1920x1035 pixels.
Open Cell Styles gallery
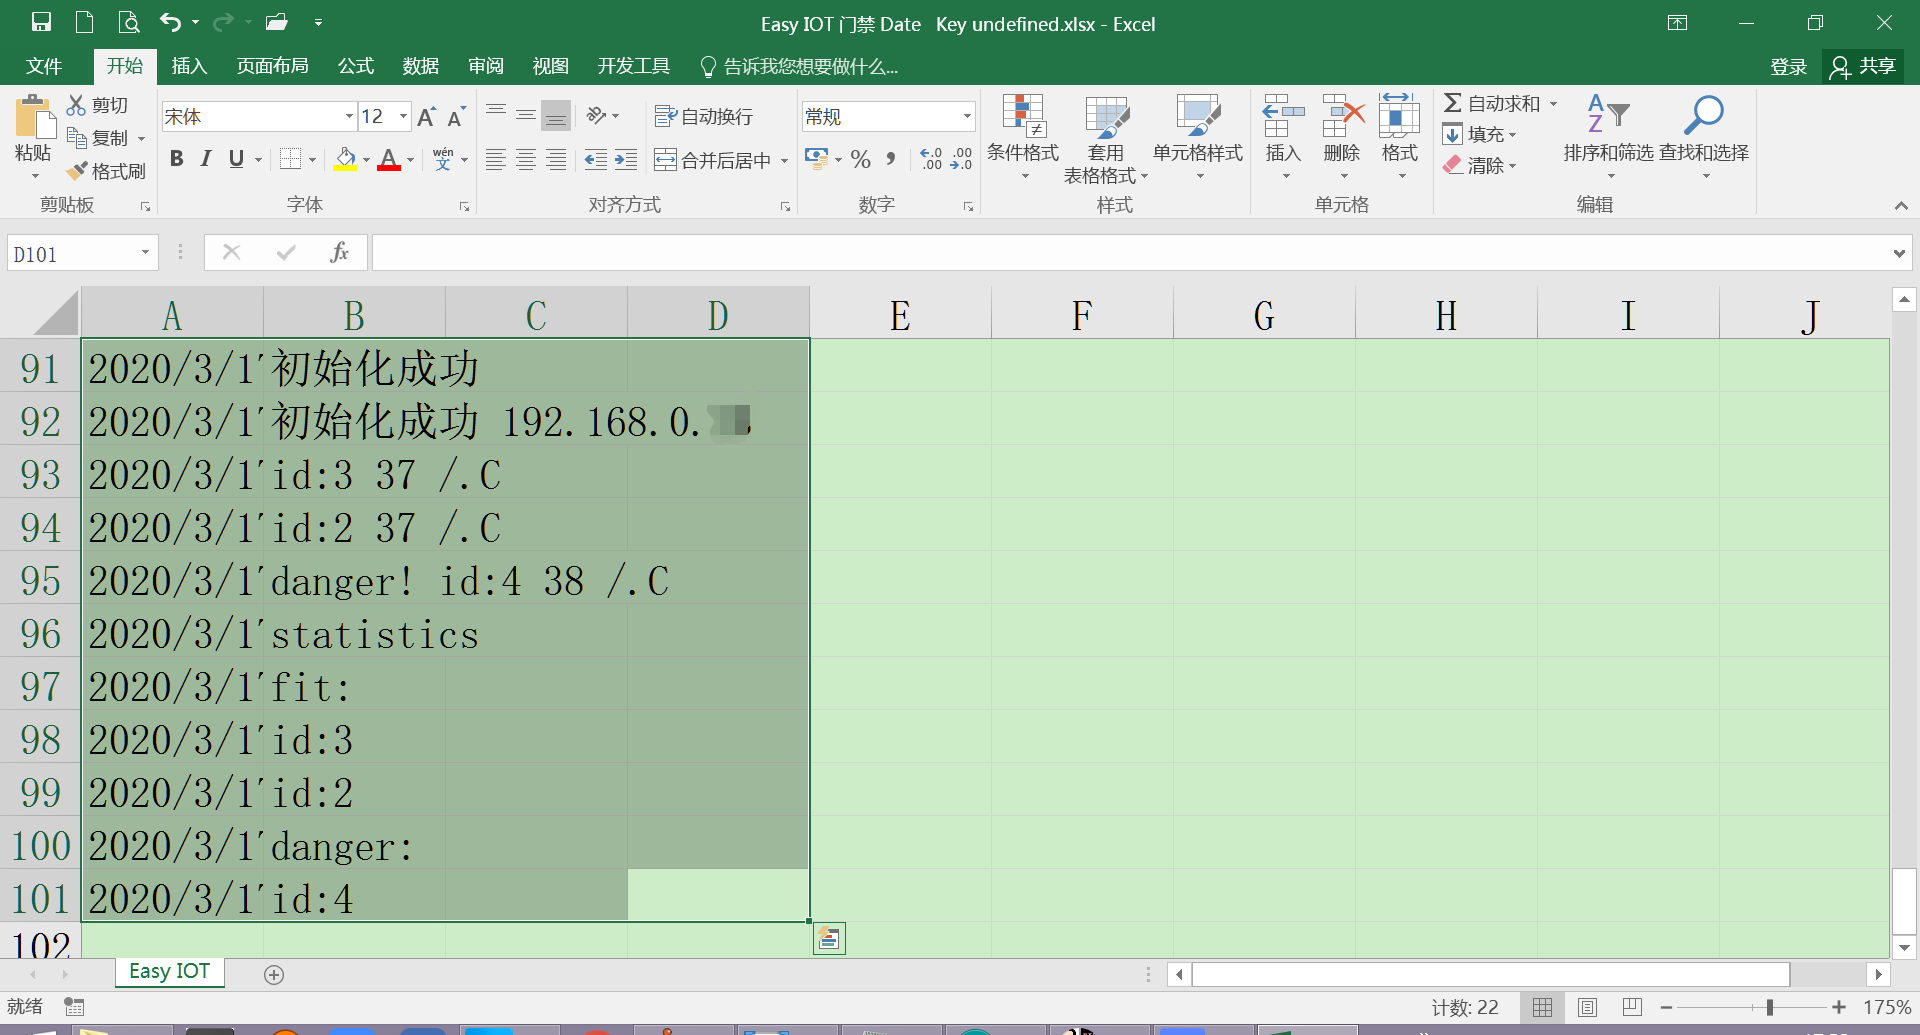click(1198, 138)
